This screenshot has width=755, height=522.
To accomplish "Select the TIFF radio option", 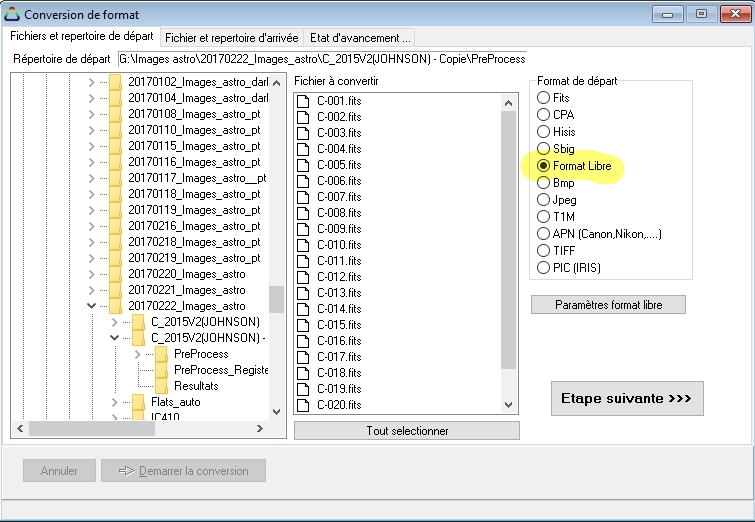I will click(x=544, y=251).
